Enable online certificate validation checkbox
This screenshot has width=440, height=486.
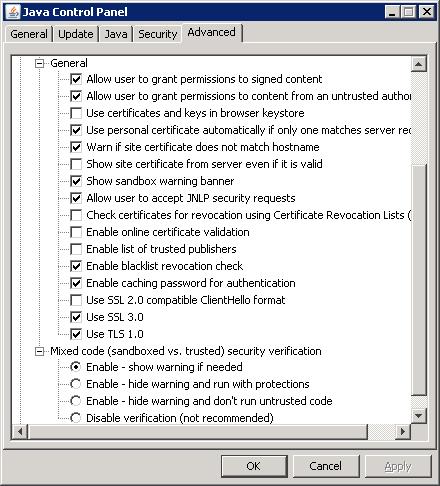coord(76,232)
